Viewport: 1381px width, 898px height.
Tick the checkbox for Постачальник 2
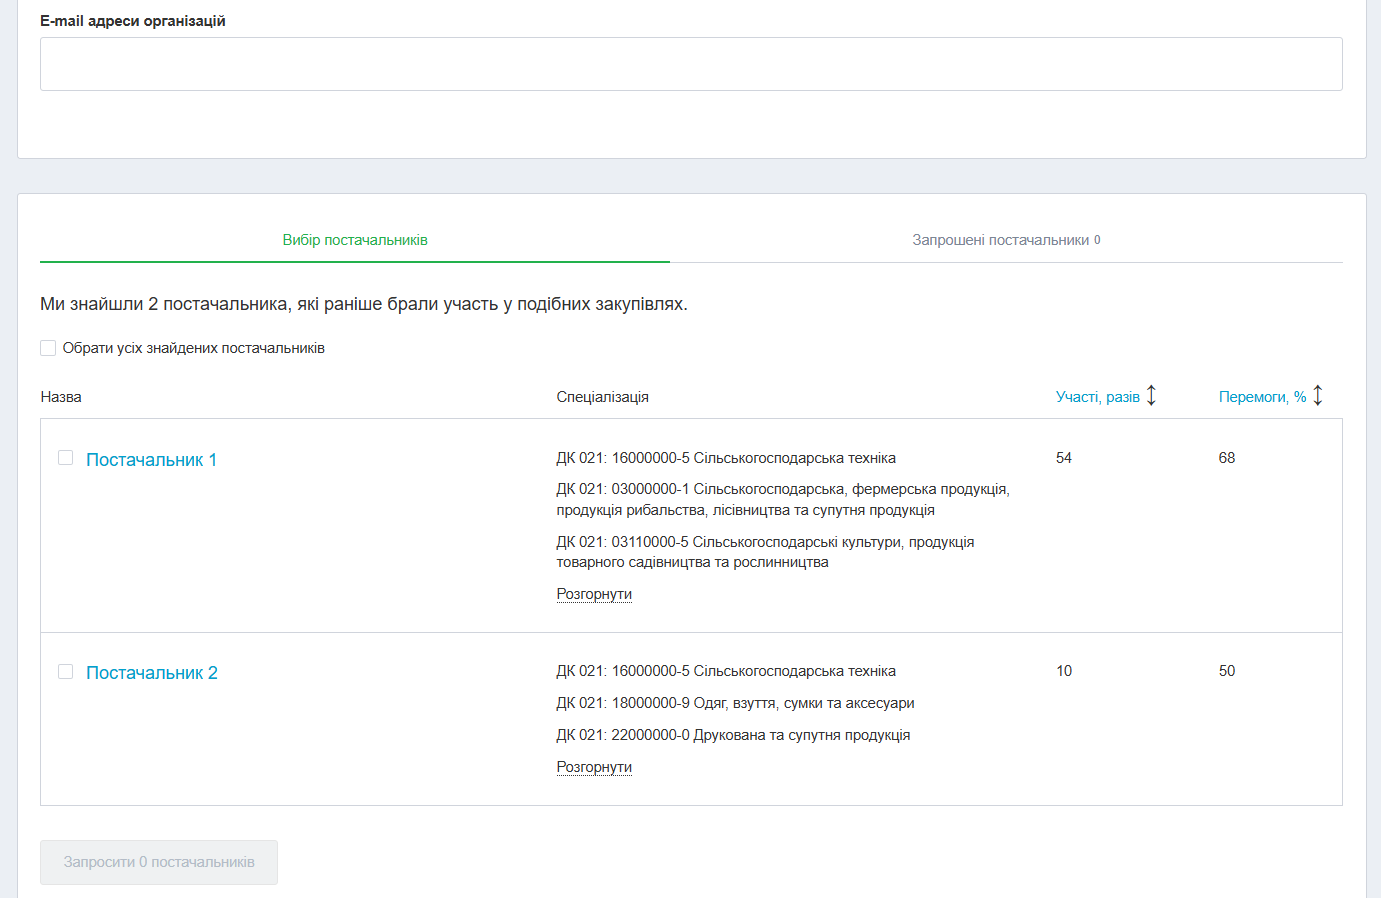click(x=66, y=672)
